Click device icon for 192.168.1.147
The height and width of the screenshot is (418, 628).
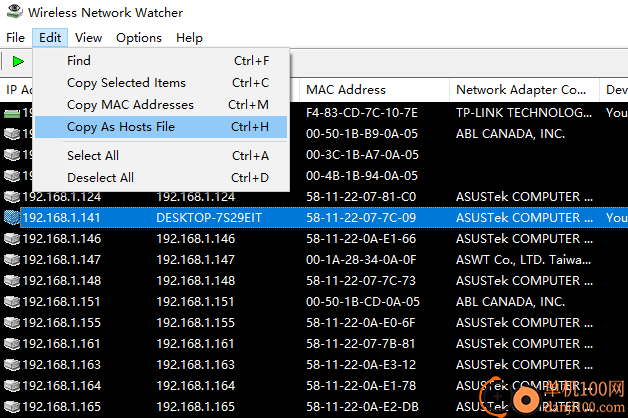coord(12,259)
